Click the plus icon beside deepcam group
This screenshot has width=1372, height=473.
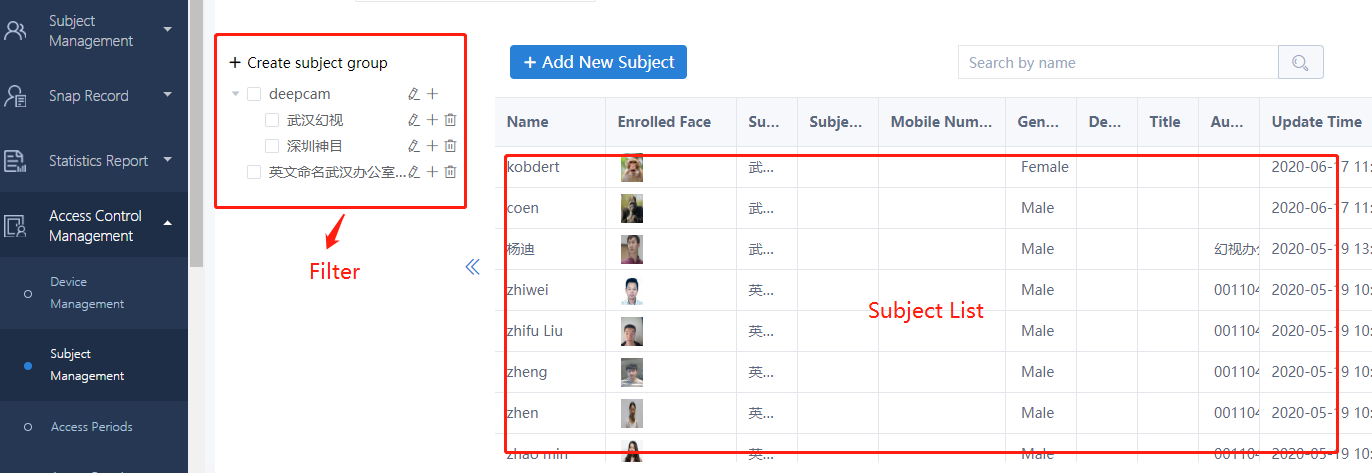tap(432, 94)
